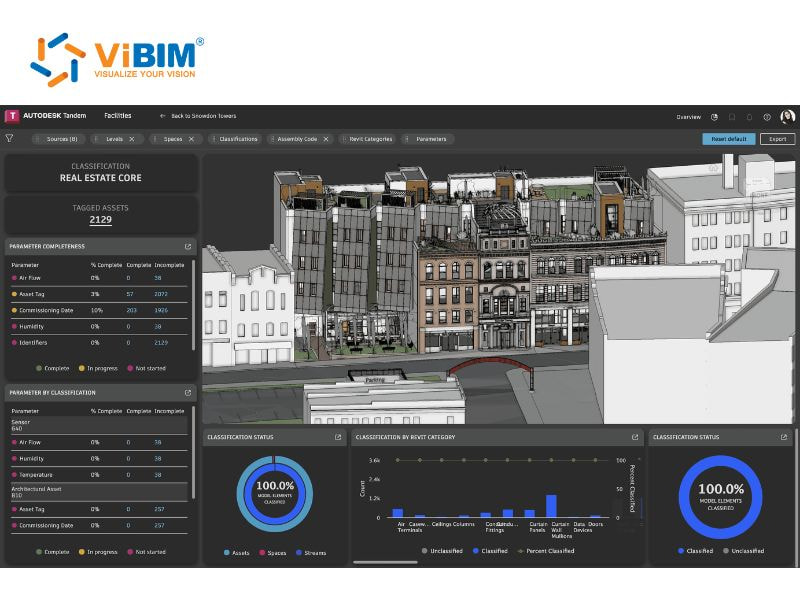Open the Overview dropdown at top right
Screen dimensions: 800x600
(690, 116)
